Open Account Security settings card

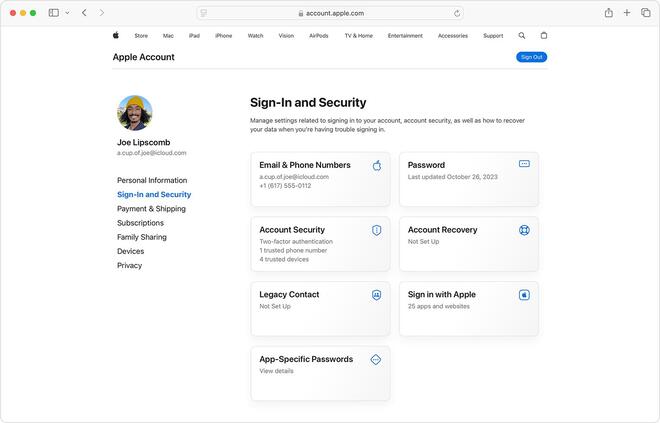[x=320, y=244]
